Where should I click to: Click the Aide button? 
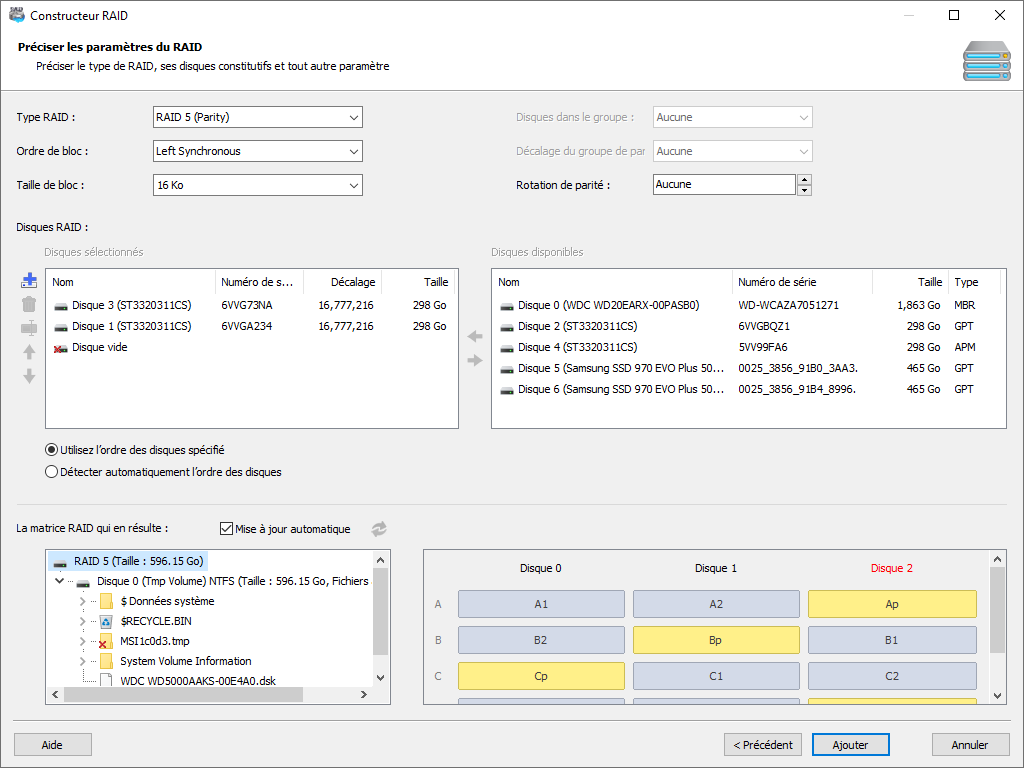(53, 745)
